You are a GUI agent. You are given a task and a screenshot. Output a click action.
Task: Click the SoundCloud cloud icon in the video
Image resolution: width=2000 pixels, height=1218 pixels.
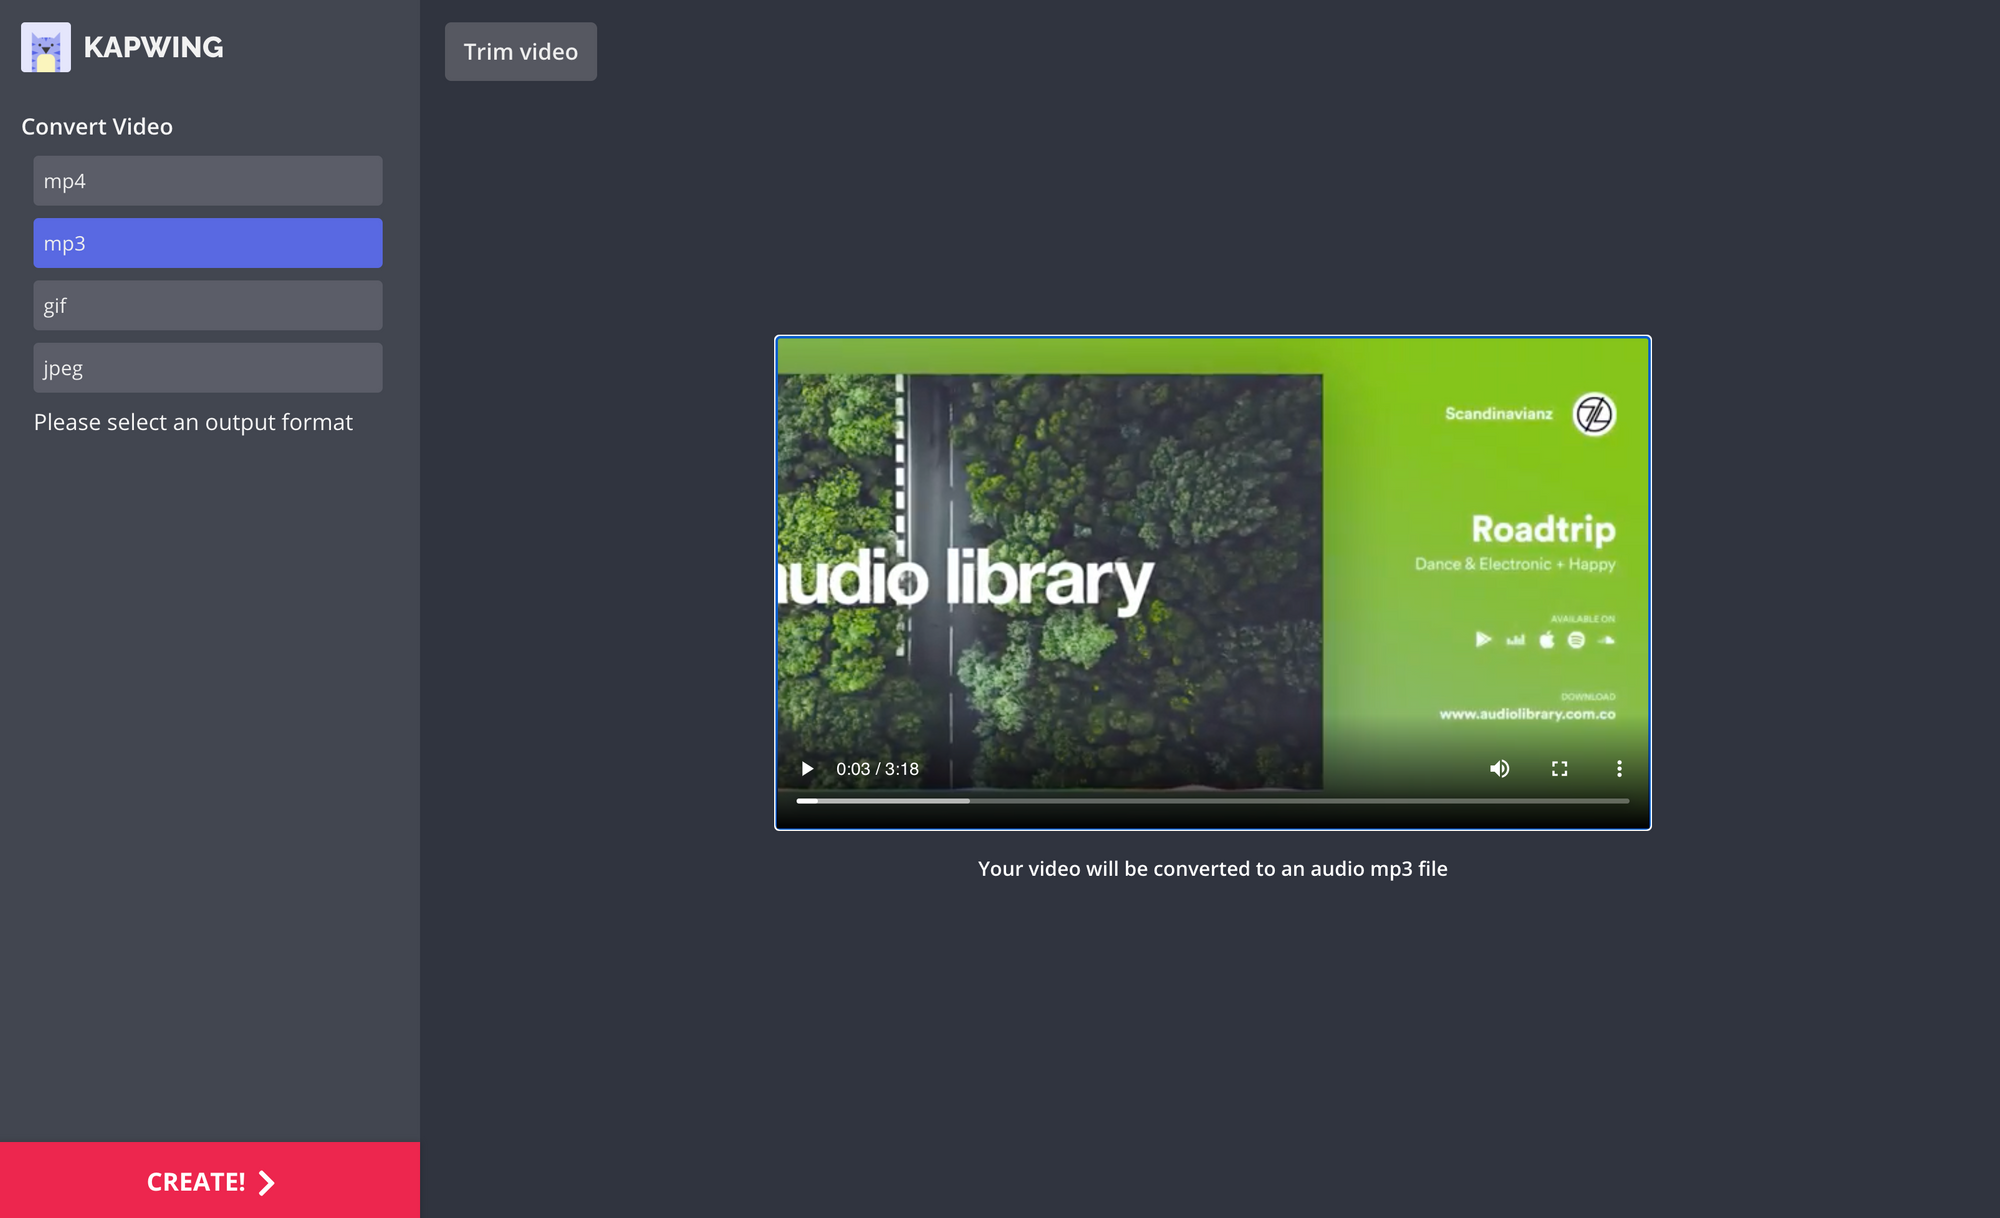pos(1607,640)
